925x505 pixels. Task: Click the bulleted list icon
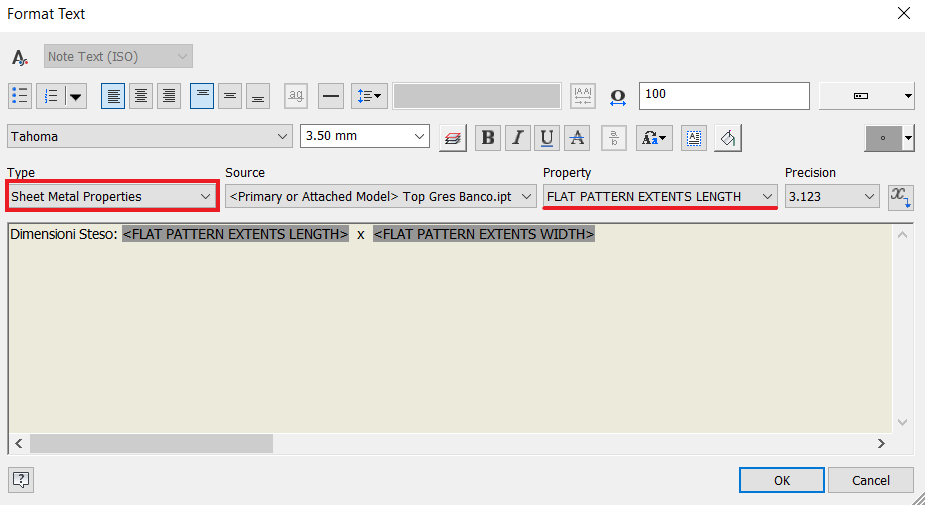(x=20, y=96)
